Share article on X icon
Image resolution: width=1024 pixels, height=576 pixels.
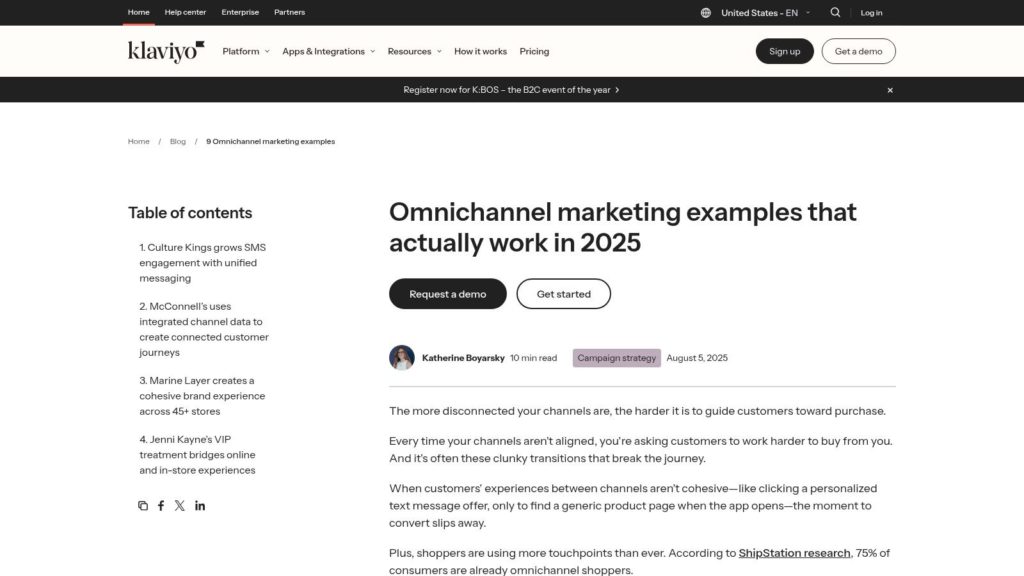[180, 506]
